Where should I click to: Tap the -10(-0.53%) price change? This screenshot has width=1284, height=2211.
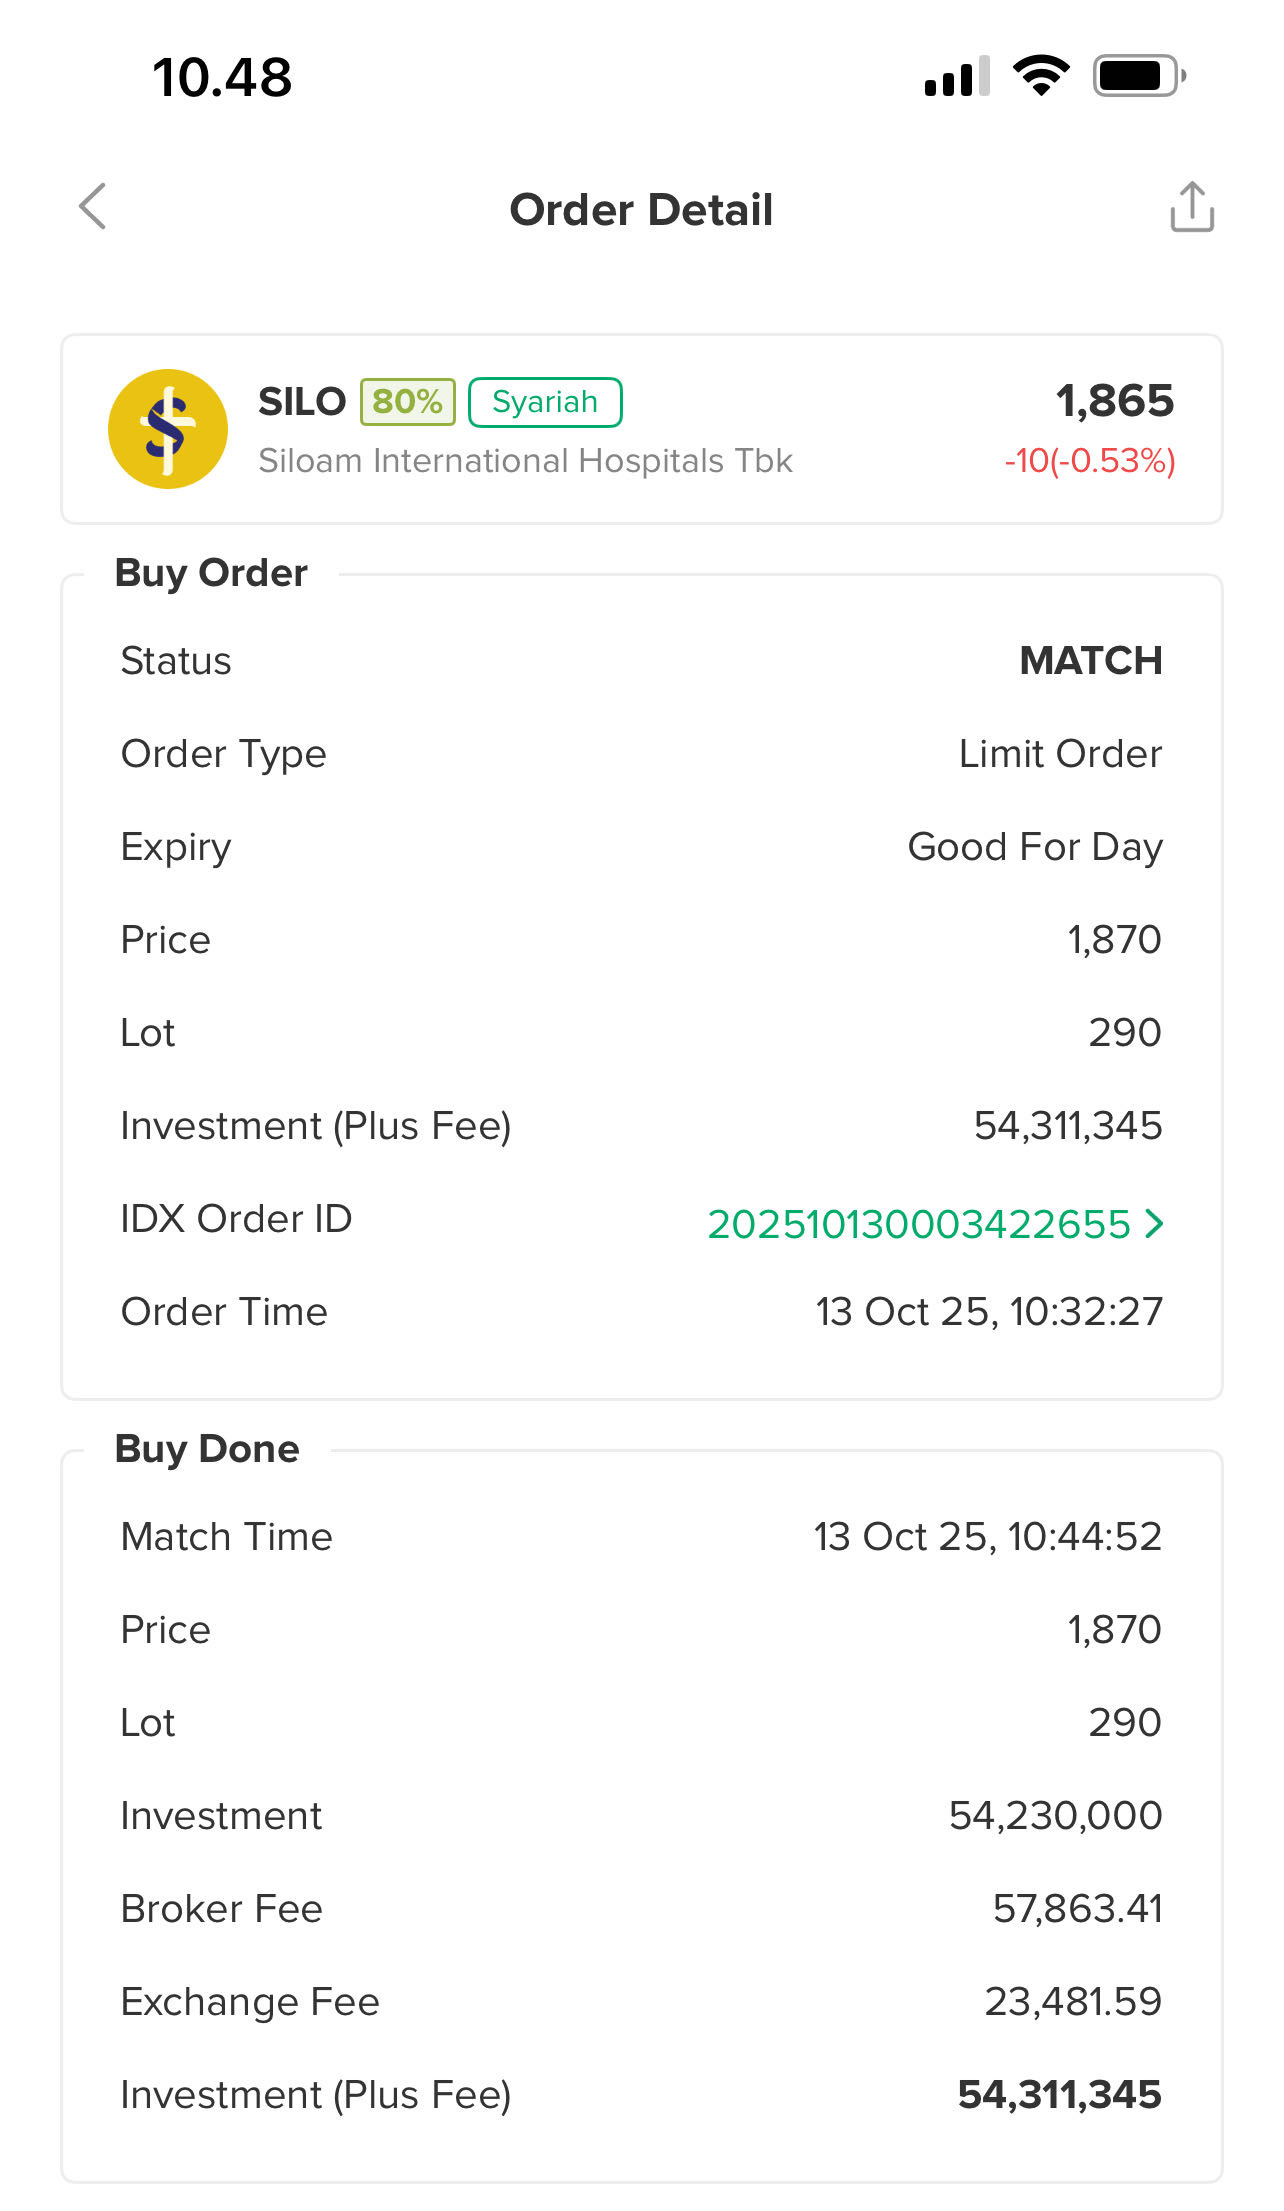[1090, 461]
